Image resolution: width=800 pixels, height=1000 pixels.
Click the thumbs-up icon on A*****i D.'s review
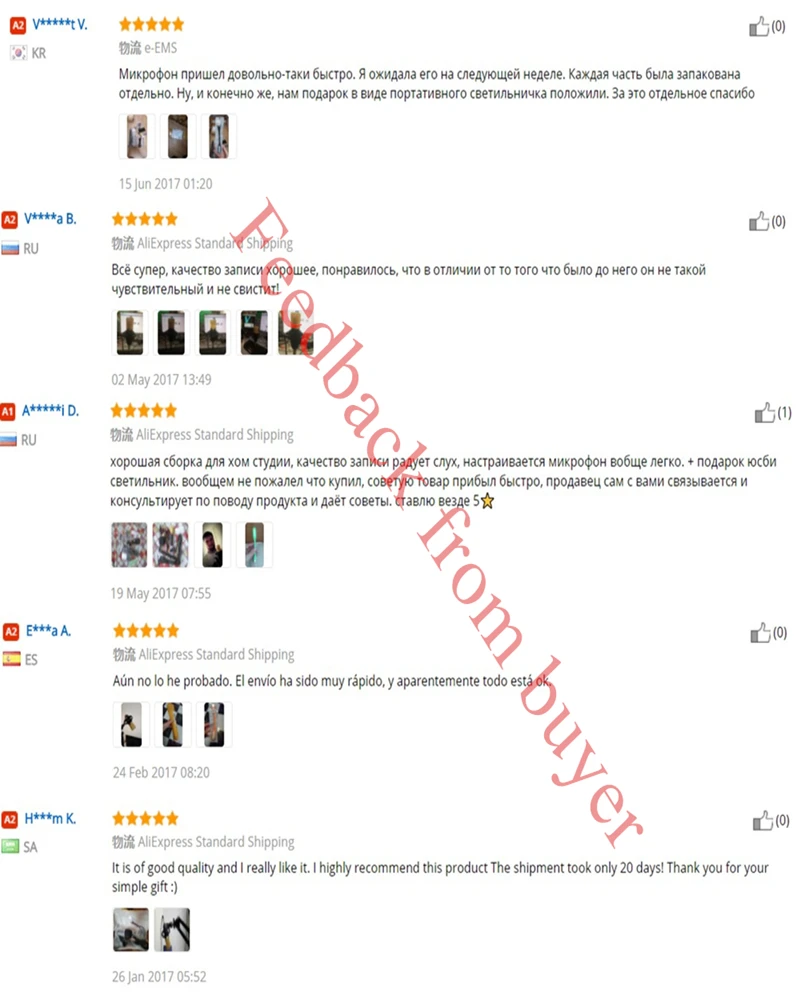coord(764,413)
